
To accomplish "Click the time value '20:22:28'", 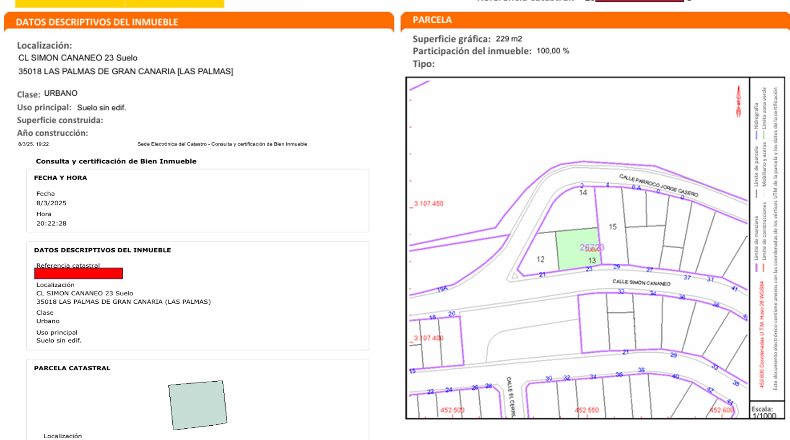I will [x=51, y=223].
